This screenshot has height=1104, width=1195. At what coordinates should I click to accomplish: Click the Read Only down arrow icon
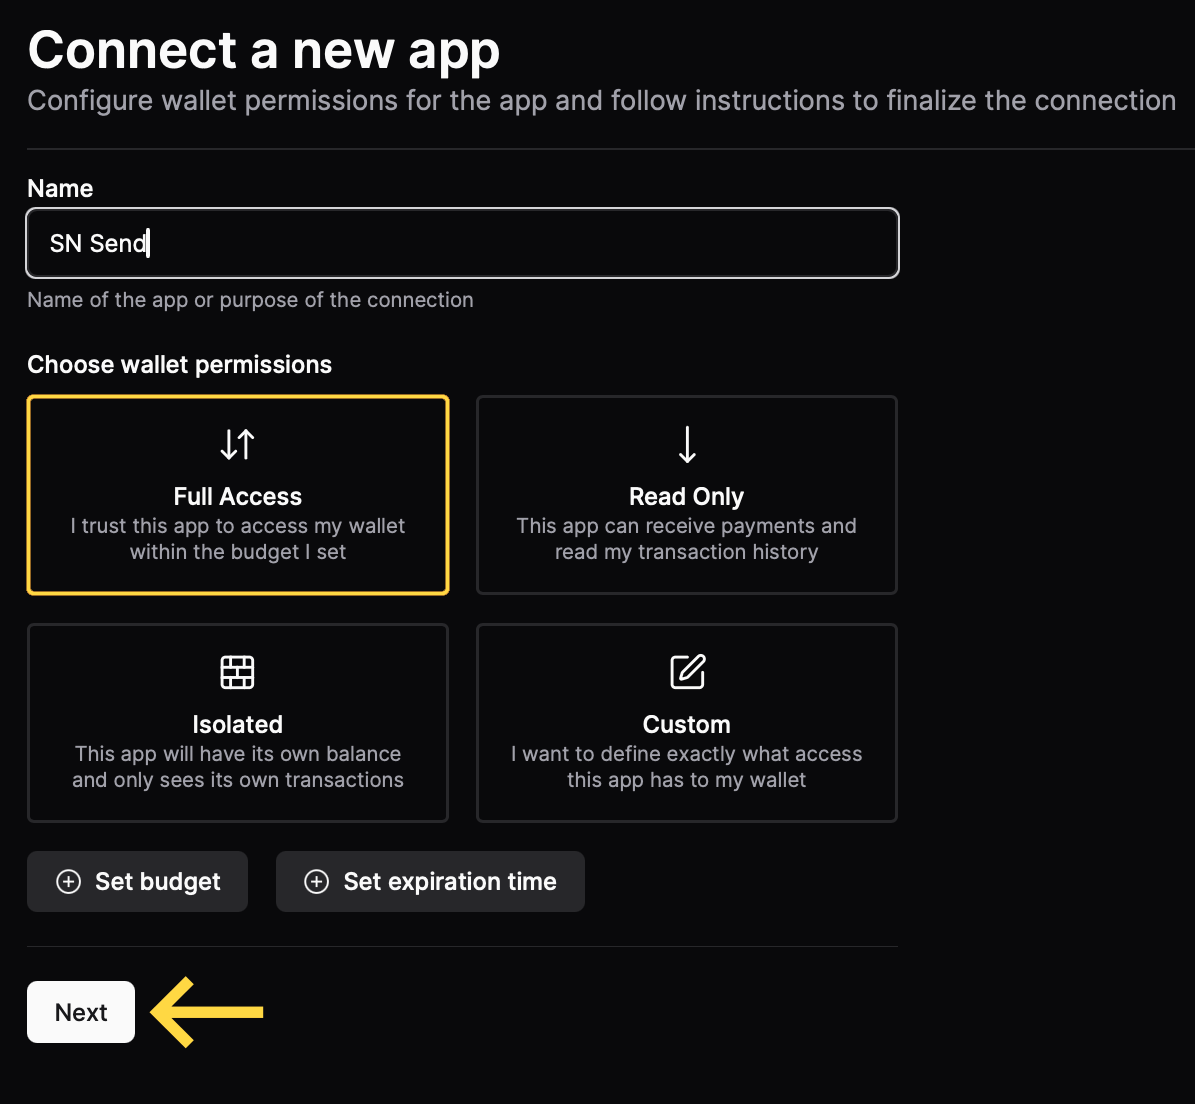(x=687, y=444)
